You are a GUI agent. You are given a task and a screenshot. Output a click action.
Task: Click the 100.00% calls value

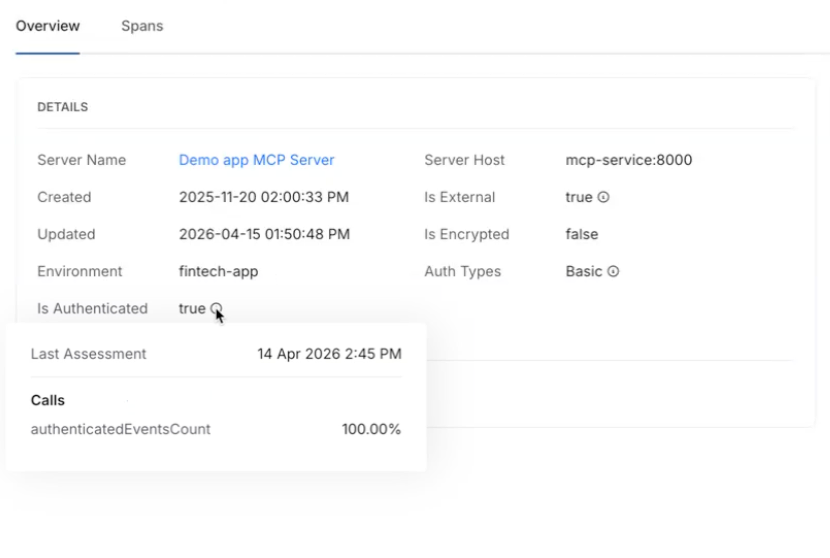click(371, 429)
